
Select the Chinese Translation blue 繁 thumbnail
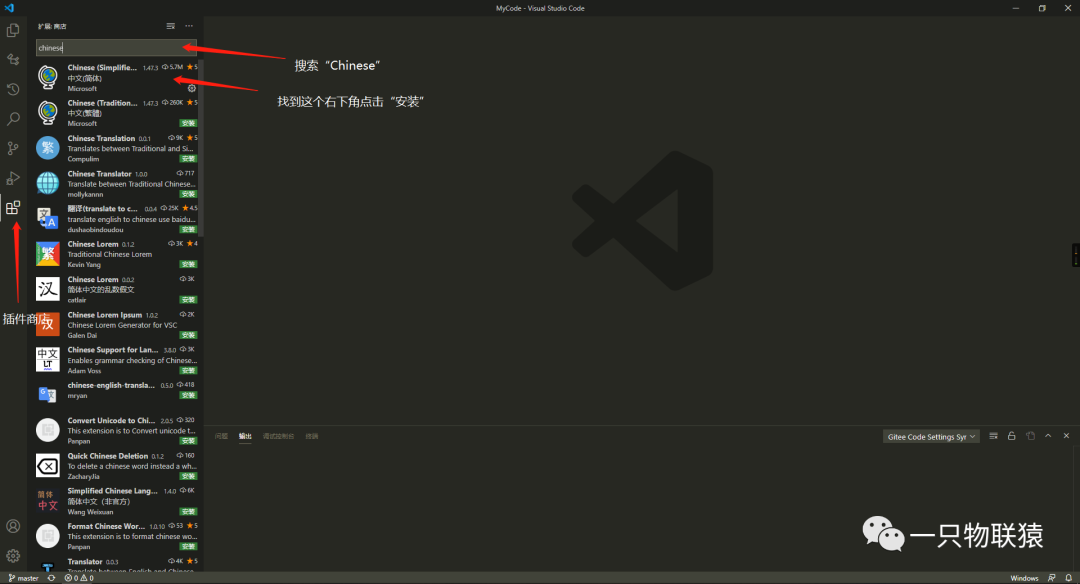click(x=48, y=147)
